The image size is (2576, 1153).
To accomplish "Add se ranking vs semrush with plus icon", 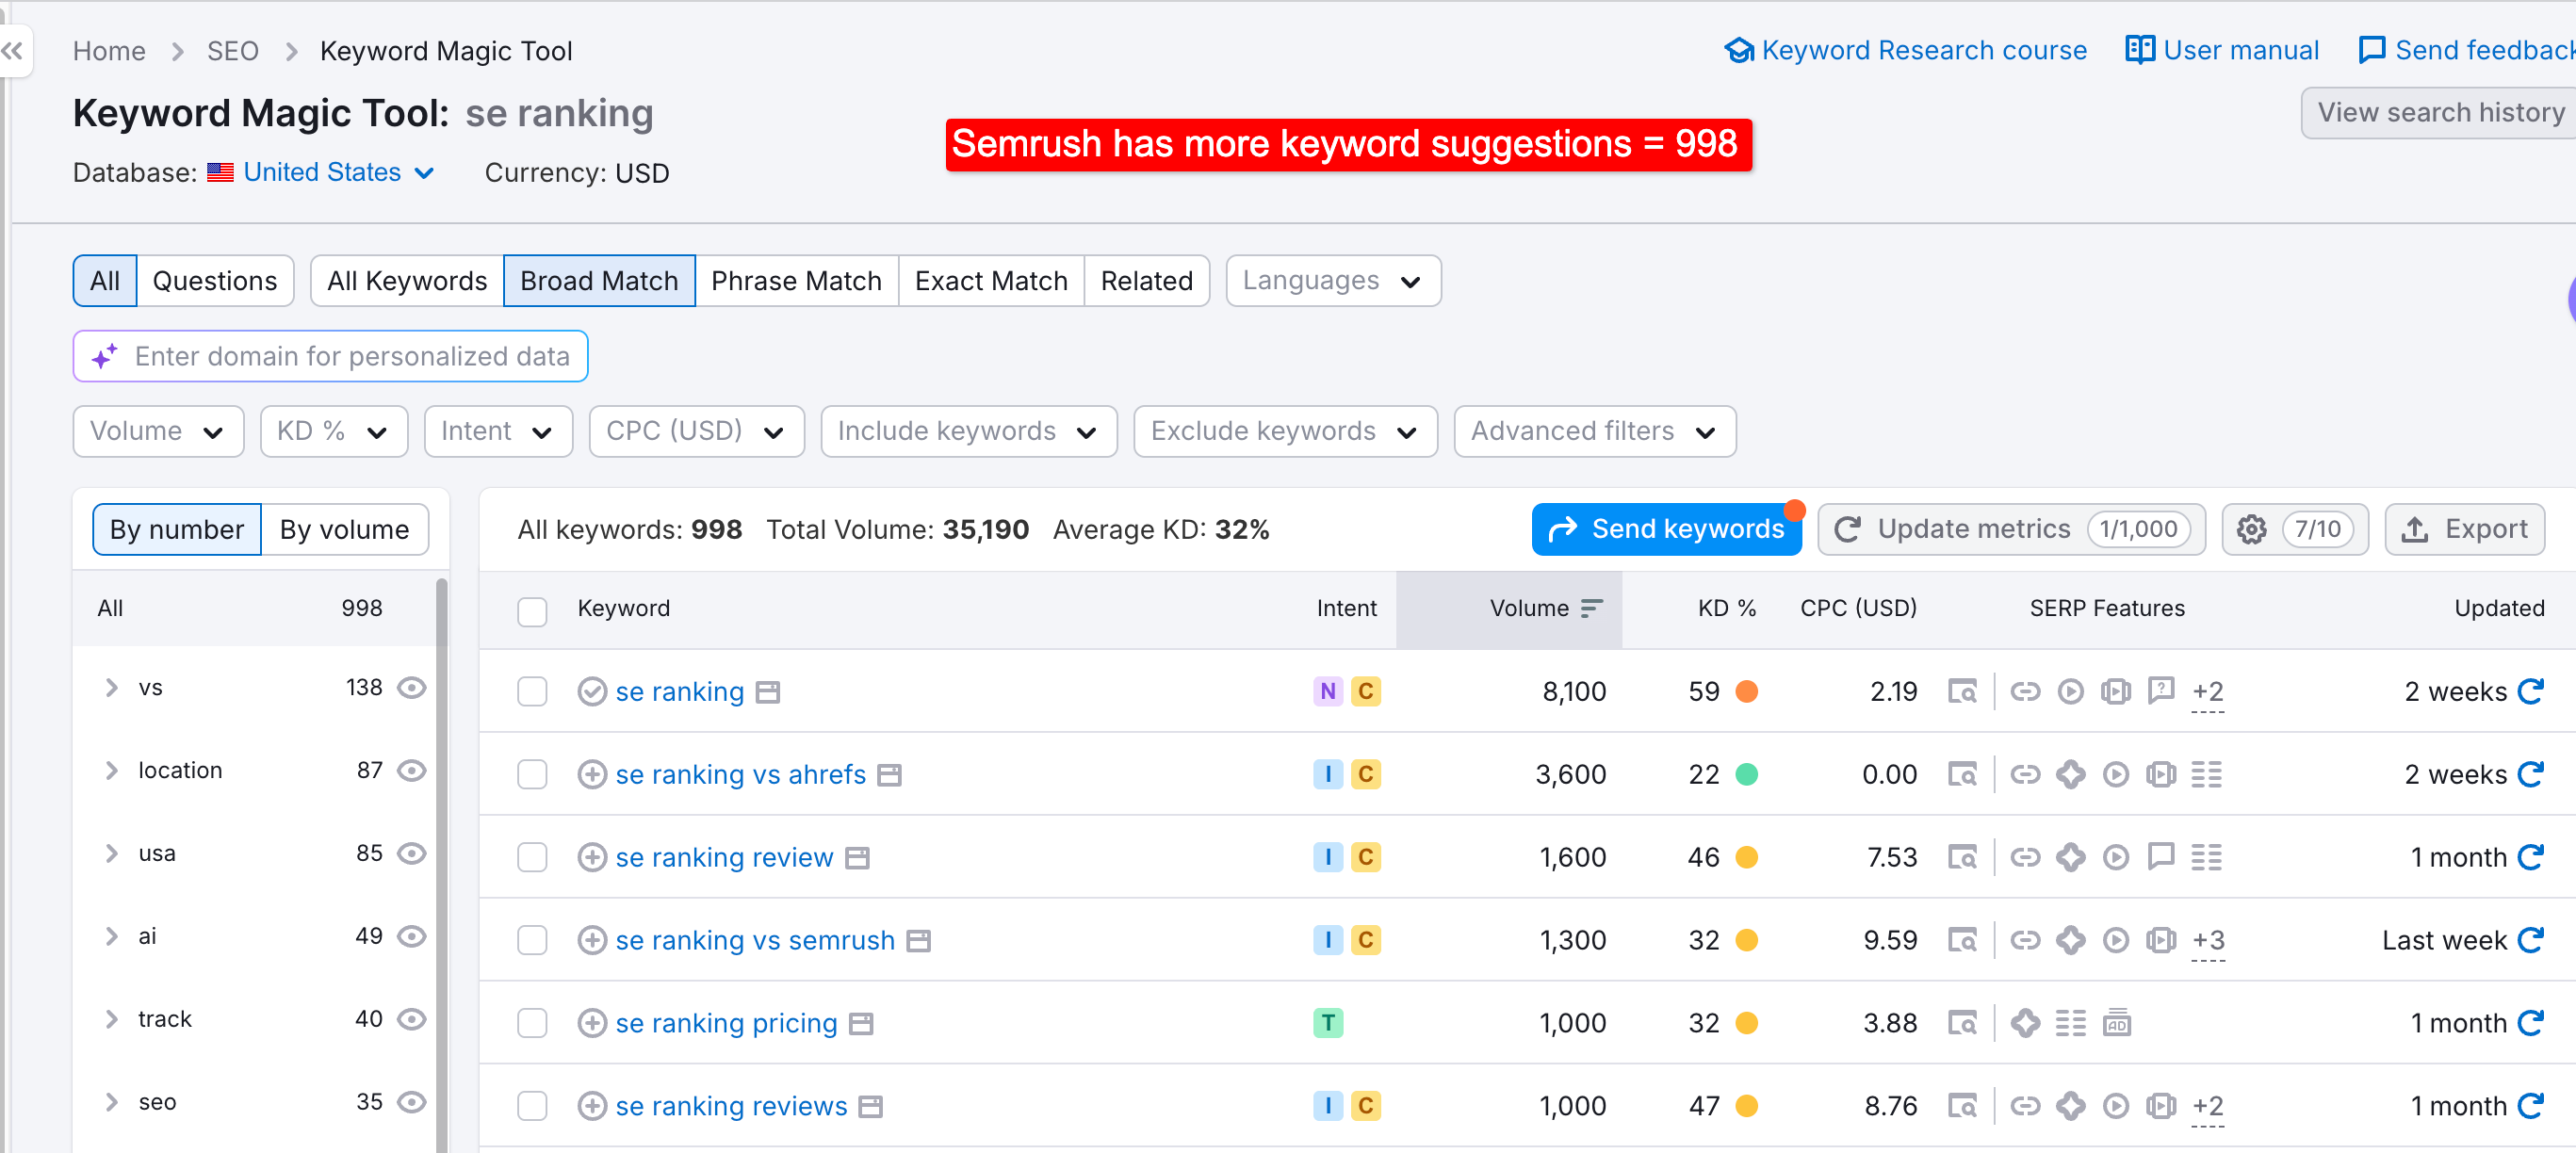I will [x=592, y=940].
